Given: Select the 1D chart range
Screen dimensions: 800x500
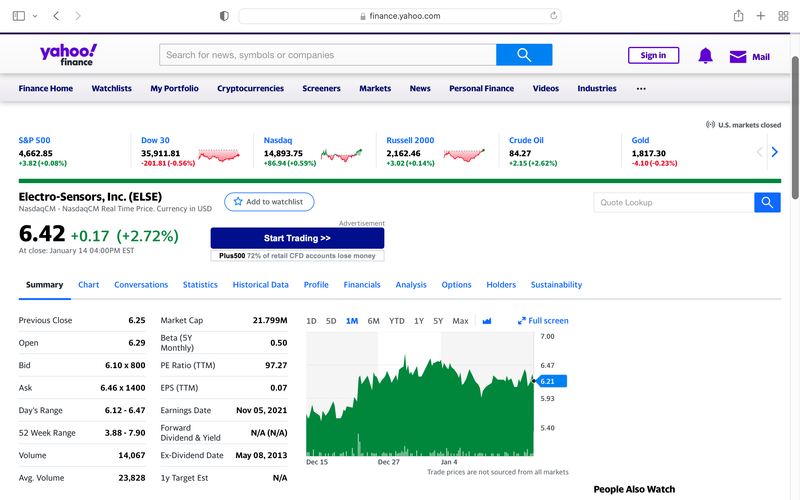Looking at the screenshot, I should point(311,321).
